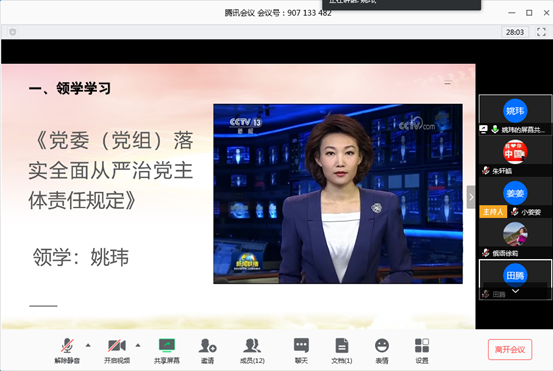Unmute the microphone with 解除静音
553x371 pixels.
pyautogui.click(x=67, y=351)
